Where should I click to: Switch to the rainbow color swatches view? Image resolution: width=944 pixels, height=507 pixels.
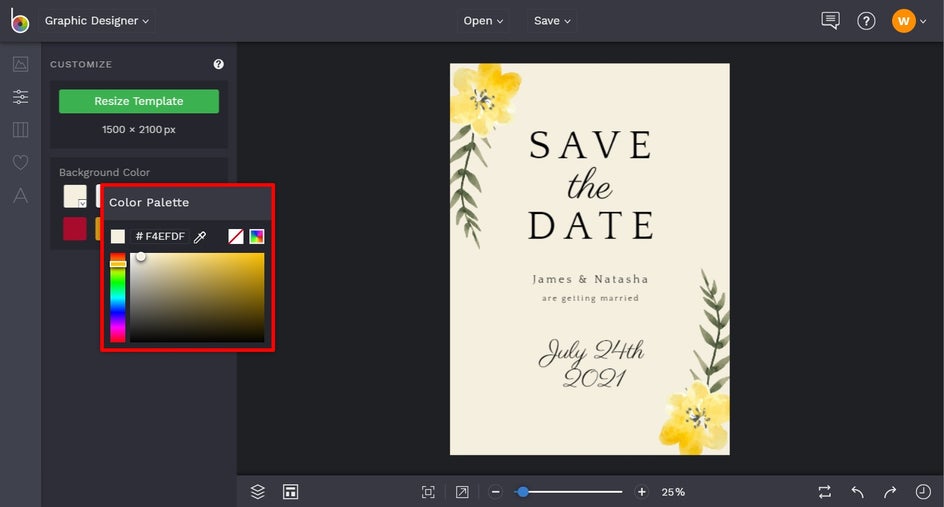pos(257,237)
